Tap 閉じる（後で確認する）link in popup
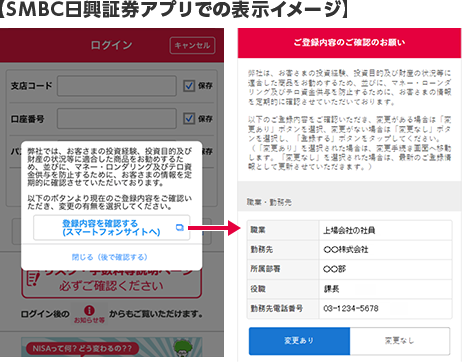 click(x=110, y=257)
